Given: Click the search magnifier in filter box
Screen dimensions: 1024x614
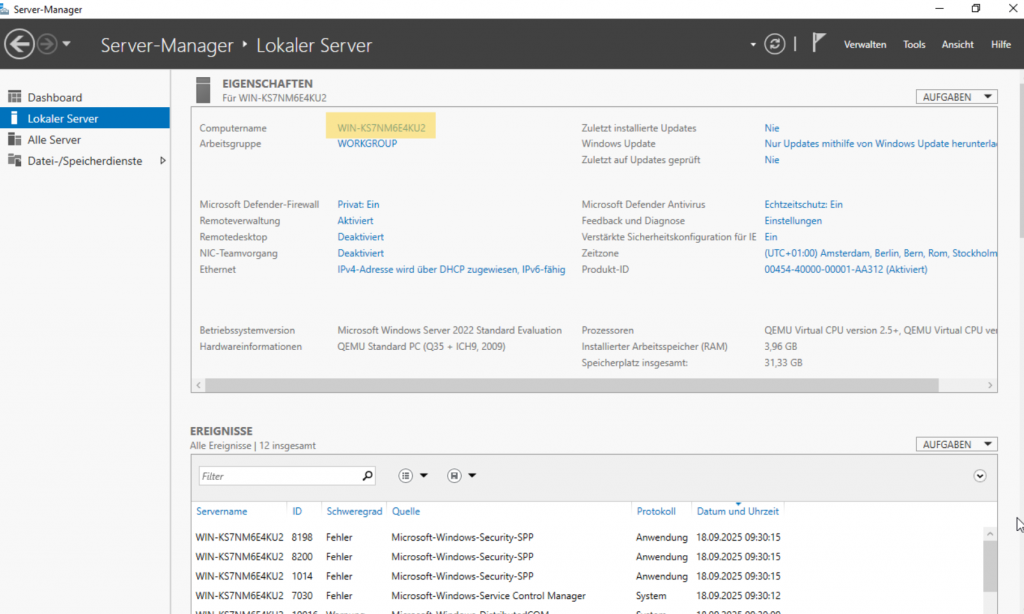Looking at the screenshot, I should (367, 476).
